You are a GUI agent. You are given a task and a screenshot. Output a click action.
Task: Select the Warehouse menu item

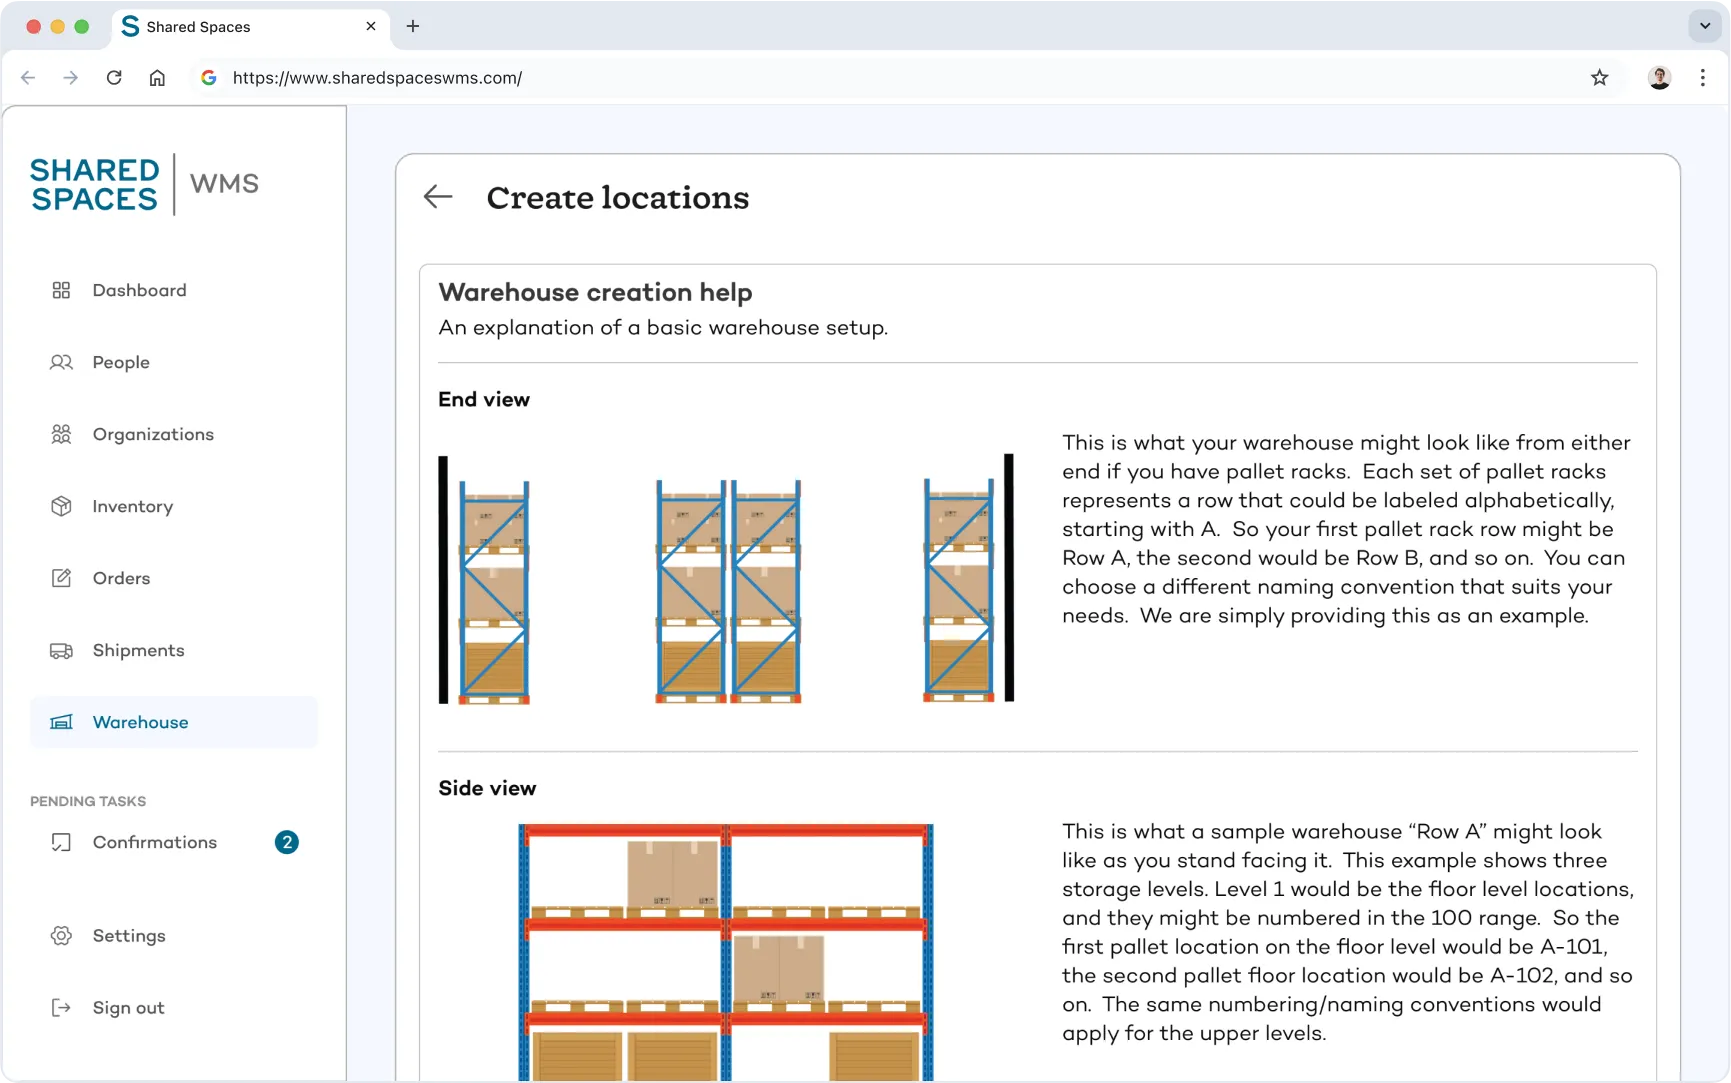tap(174, 722)
